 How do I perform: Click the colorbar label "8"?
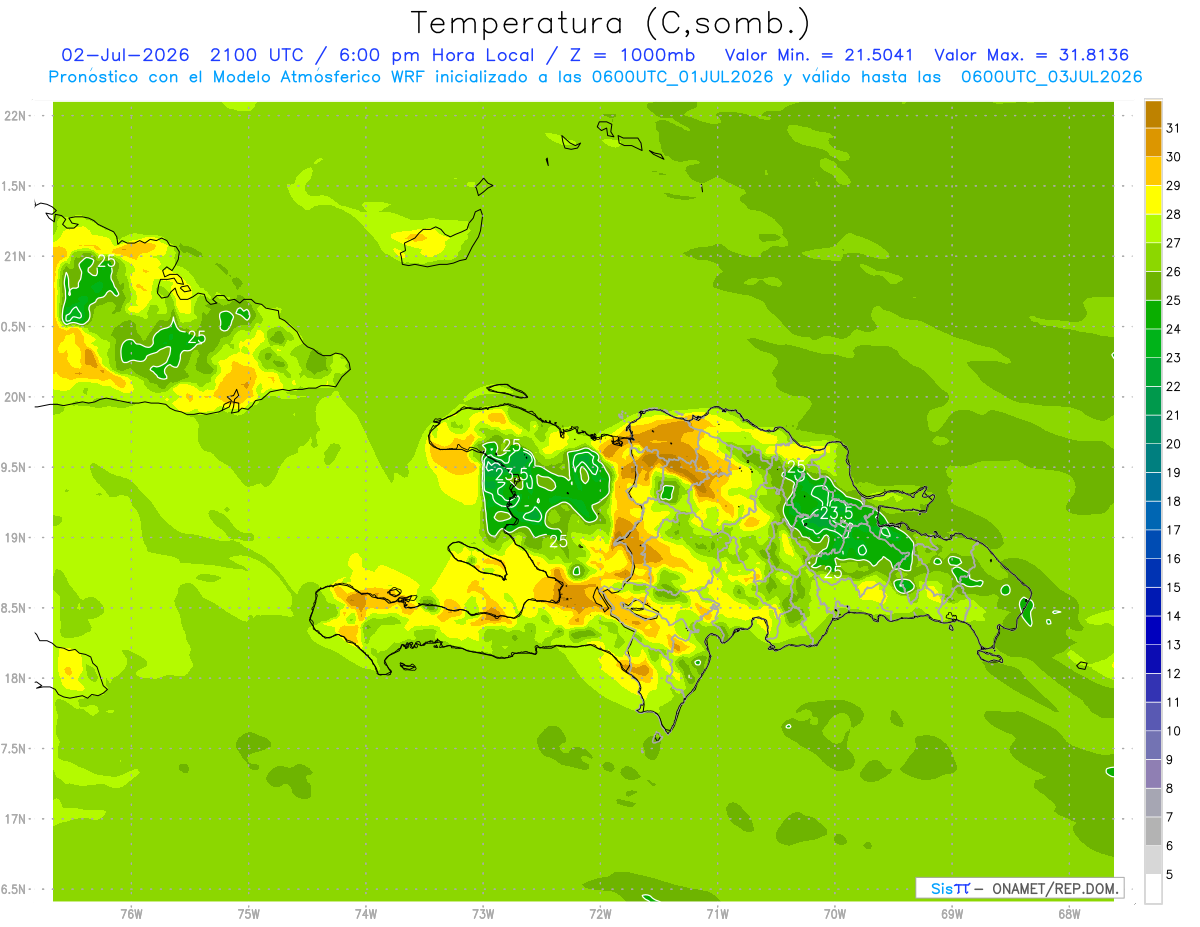click(x=1170, y=789)
